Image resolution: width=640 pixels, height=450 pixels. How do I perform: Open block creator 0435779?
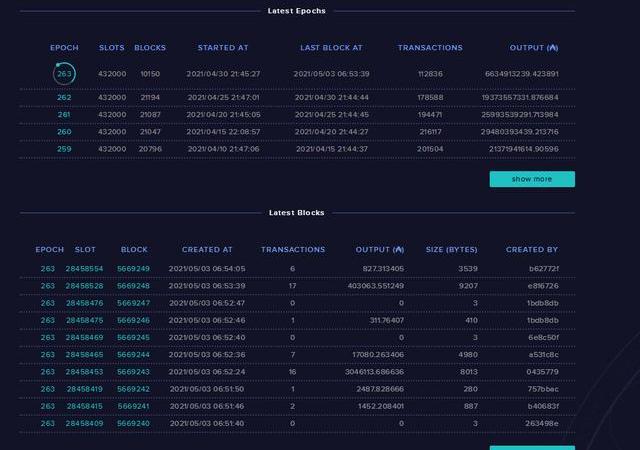tap(544, 372)
